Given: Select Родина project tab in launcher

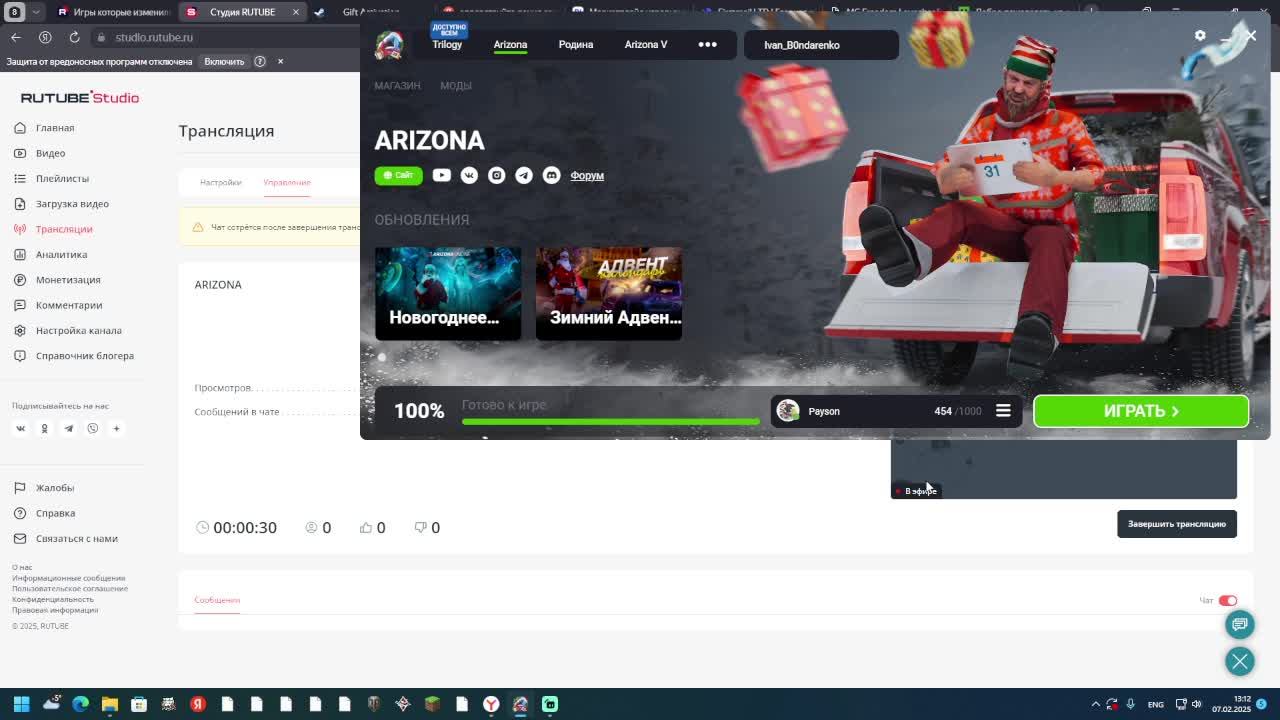Looking at the screenshot, I should 576,44.
